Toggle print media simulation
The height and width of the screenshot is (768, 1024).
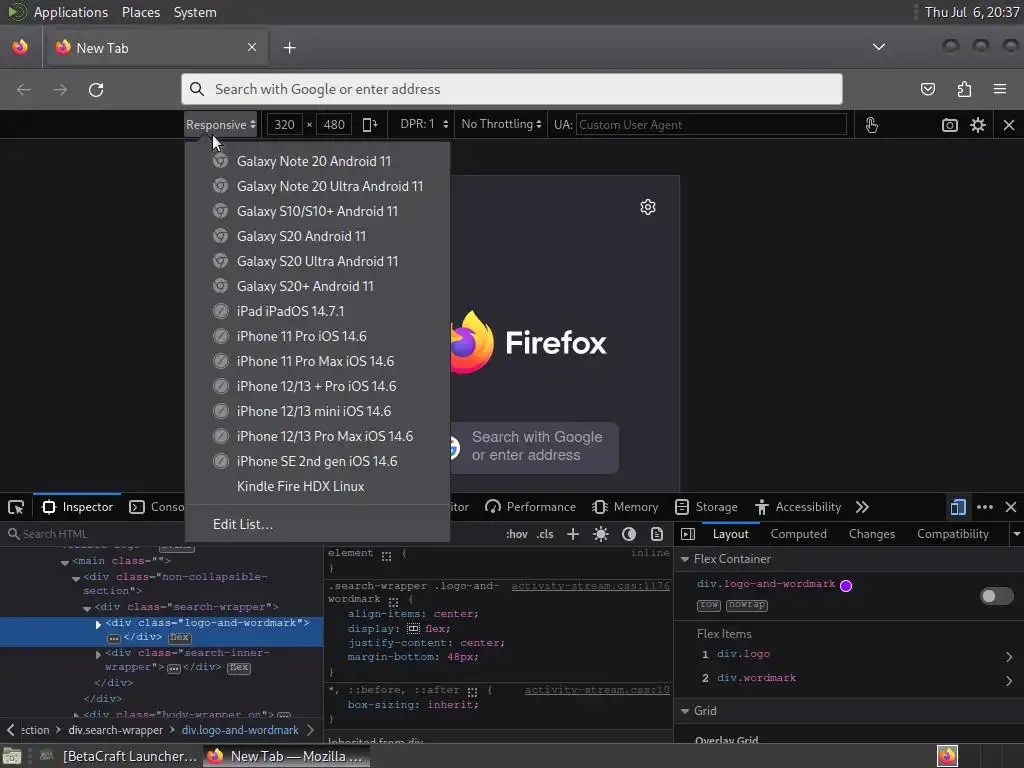[x=657, y=534]
